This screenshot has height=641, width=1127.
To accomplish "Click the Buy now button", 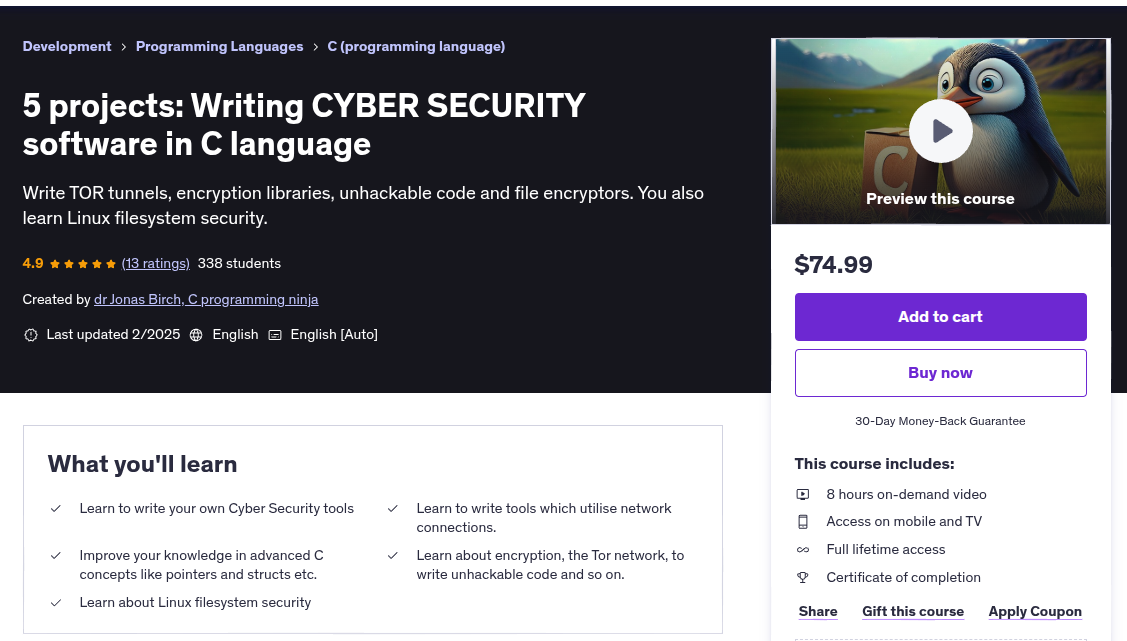I will [x=940, y=373].
